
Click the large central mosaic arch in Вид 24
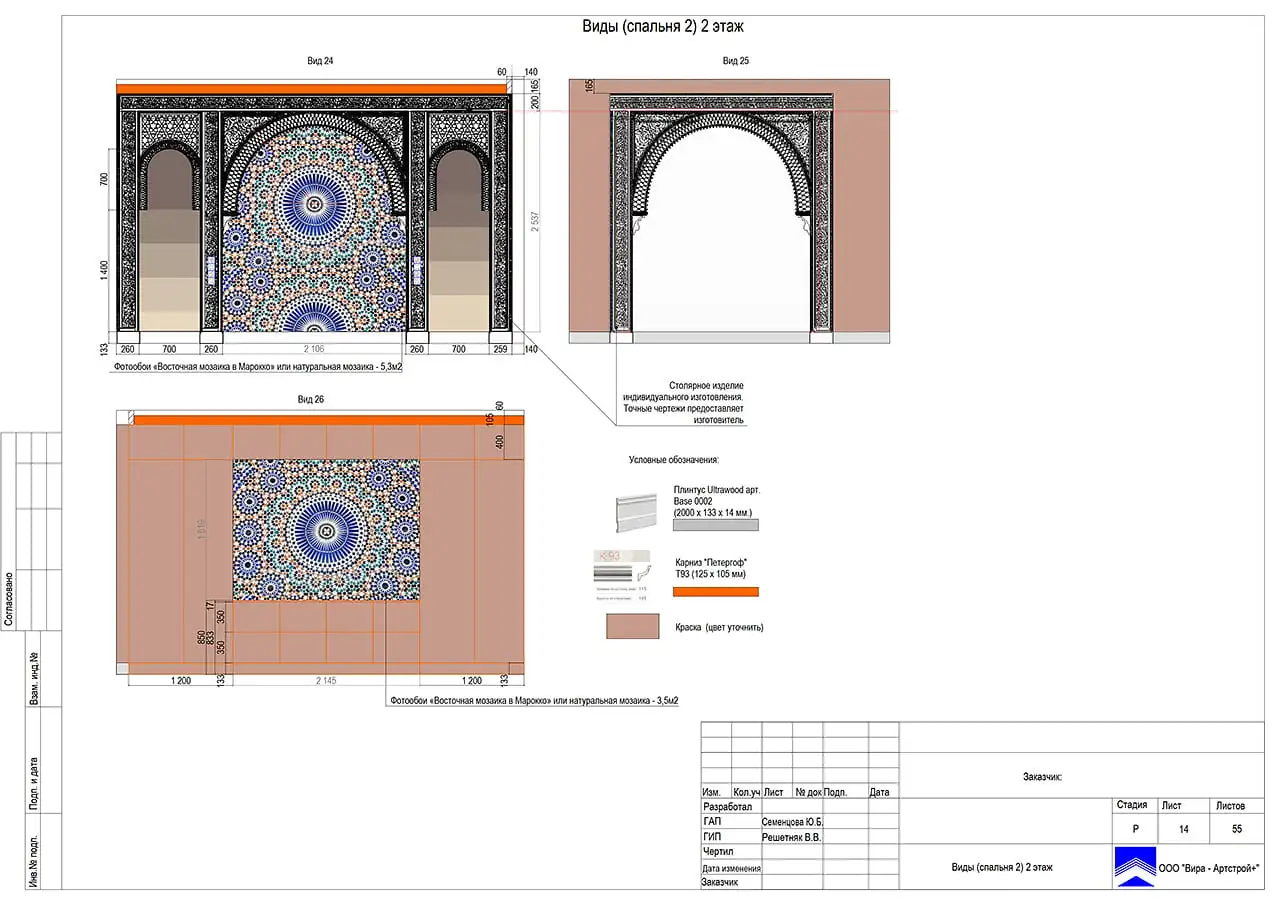coord(314,222)
